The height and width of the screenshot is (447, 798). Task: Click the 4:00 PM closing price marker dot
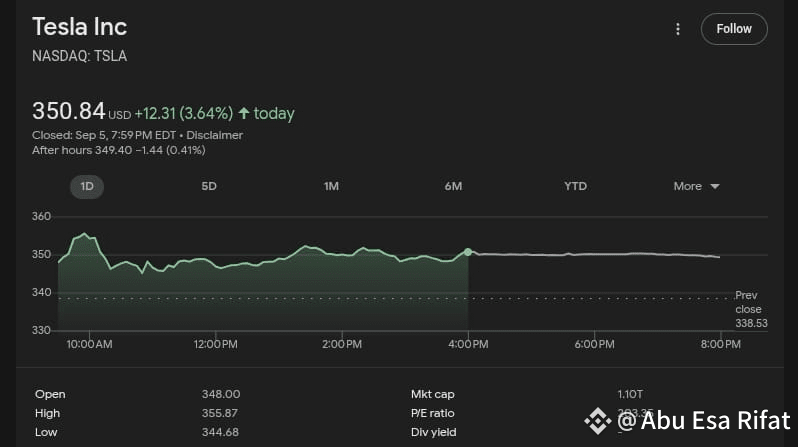tap(468, 252)
